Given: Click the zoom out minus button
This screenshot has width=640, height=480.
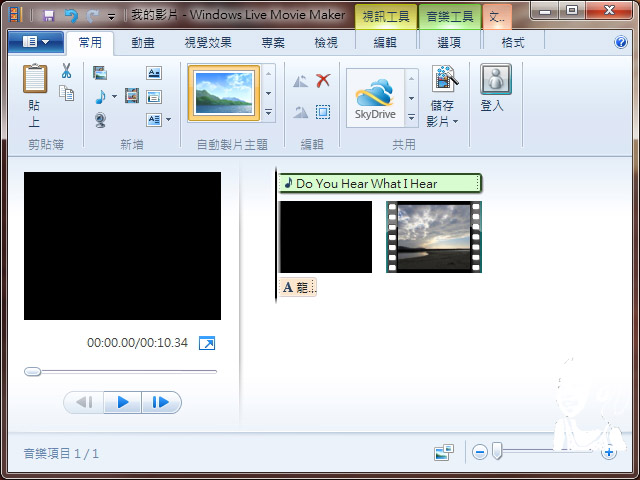Looking at the screenshot, I should (480, 452).
